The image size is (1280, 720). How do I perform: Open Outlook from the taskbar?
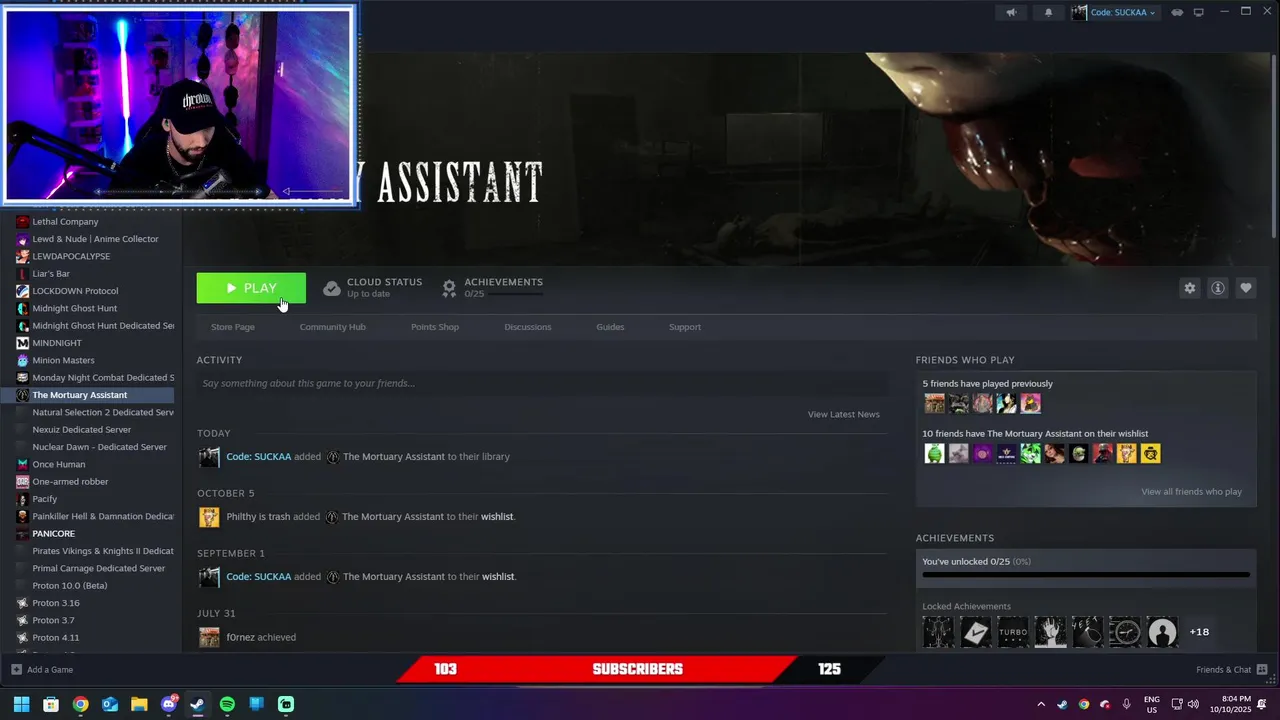tap(110, 704)
